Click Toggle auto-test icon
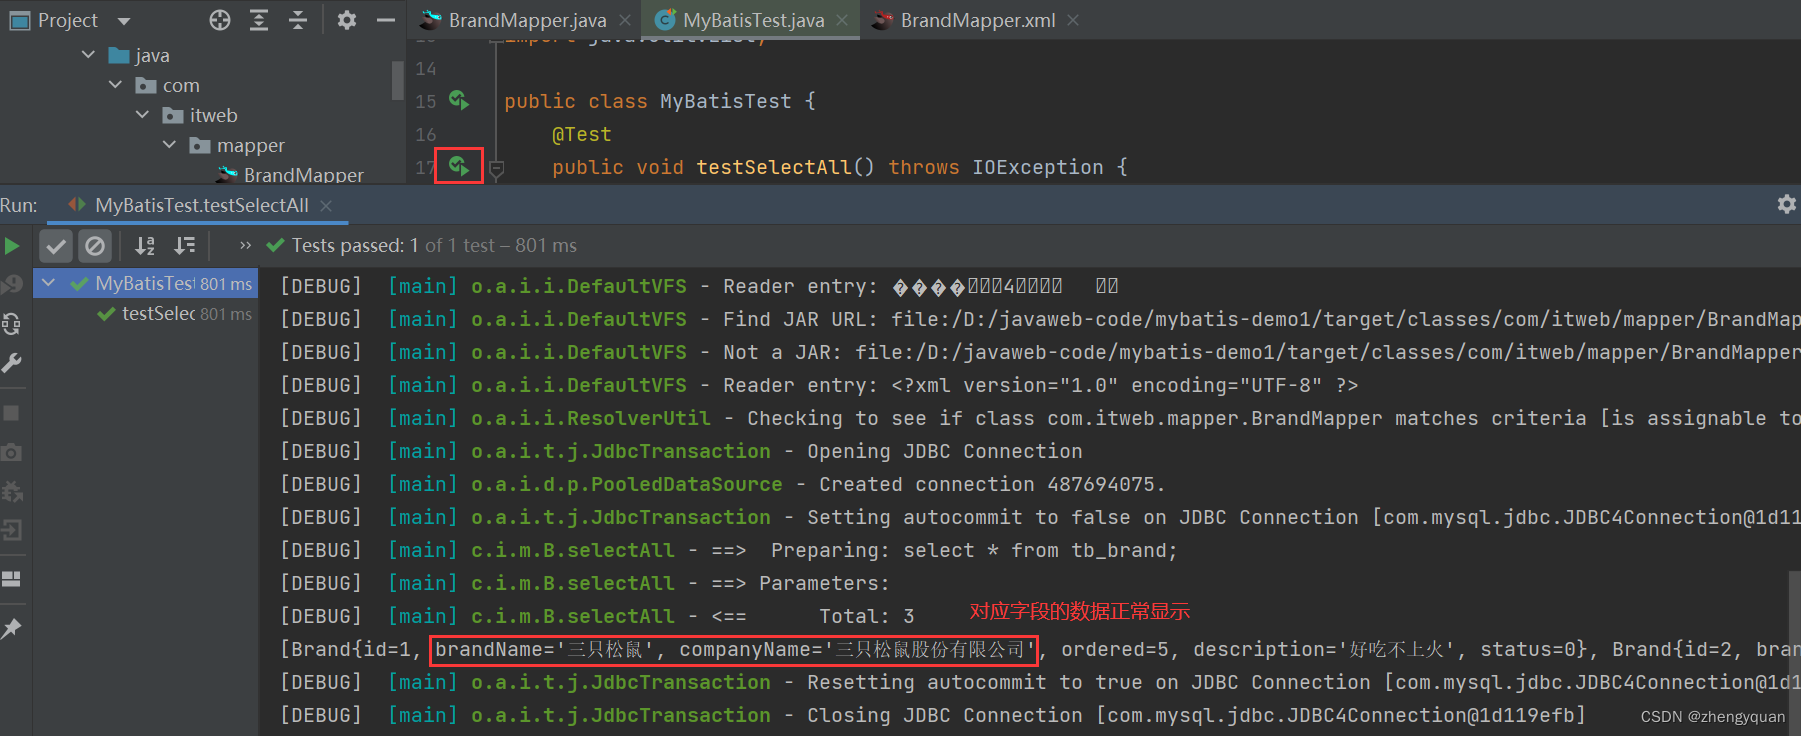 [x=12, y=323]
